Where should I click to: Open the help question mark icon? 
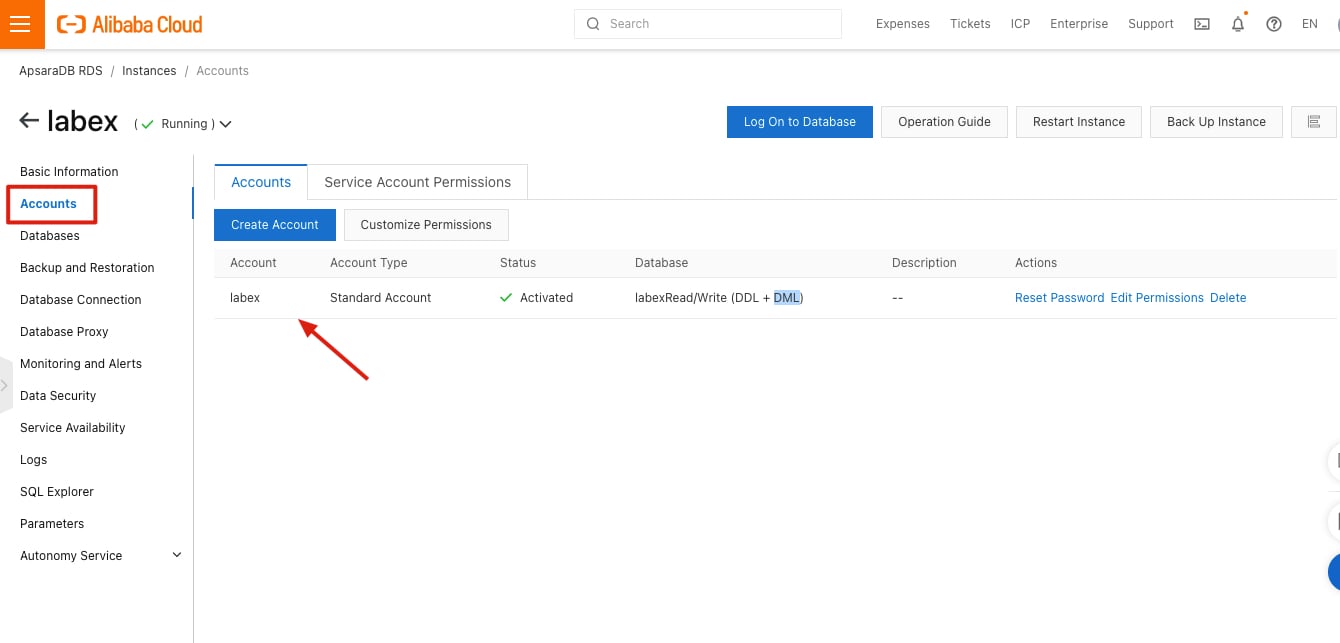[1274, 24]
